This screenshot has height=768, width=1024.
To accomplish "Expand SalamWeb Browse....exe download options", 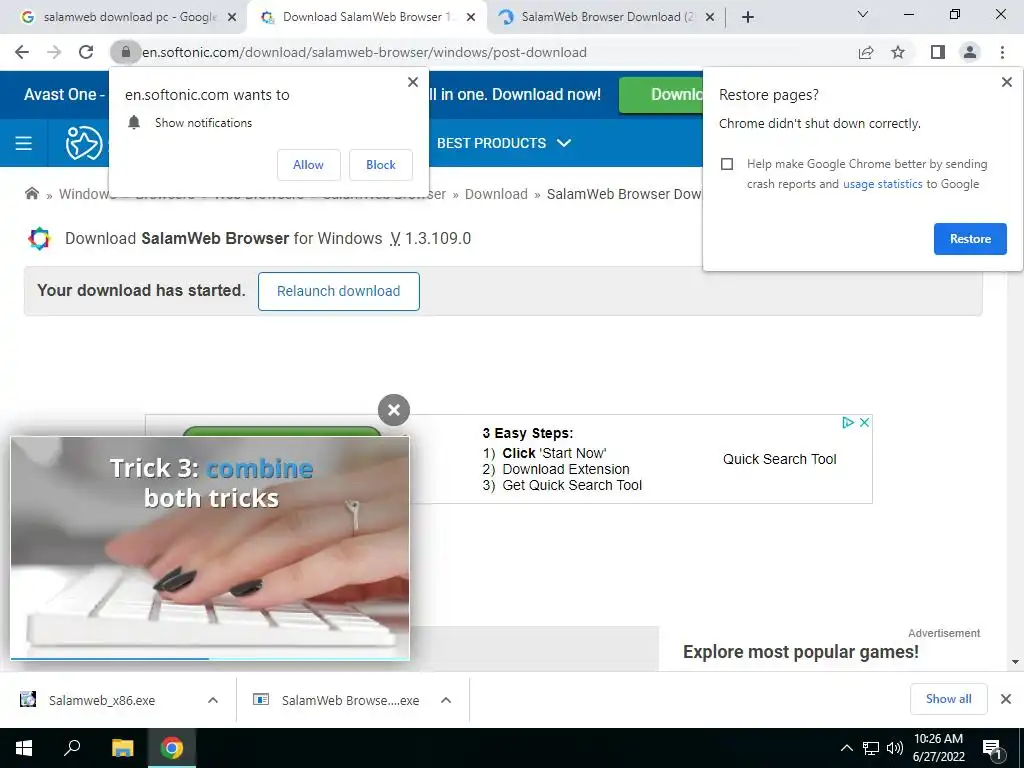I will click(446, 700).
